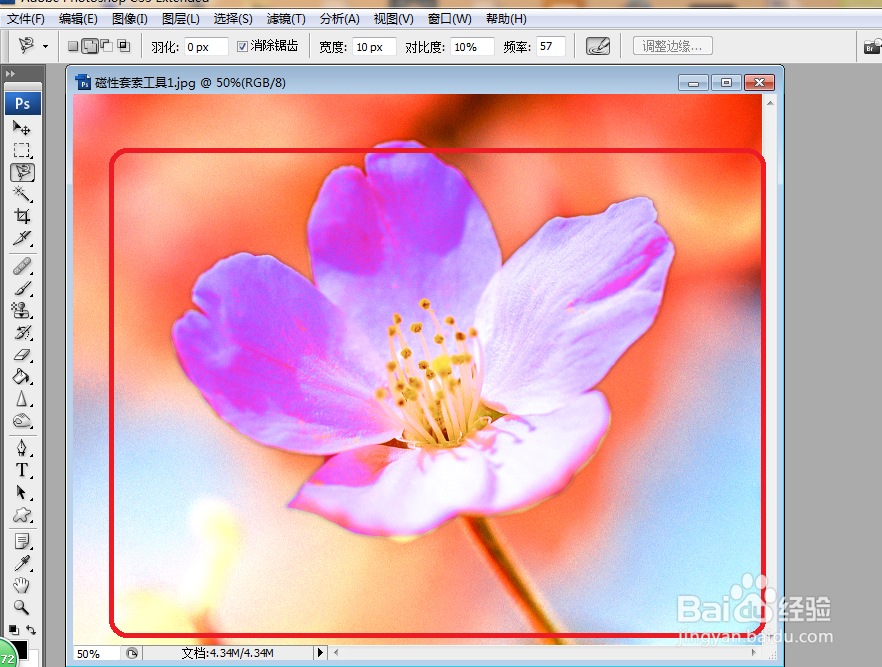Select the Brush tool
Screen dimensions: 882x667
pos(22,288)
